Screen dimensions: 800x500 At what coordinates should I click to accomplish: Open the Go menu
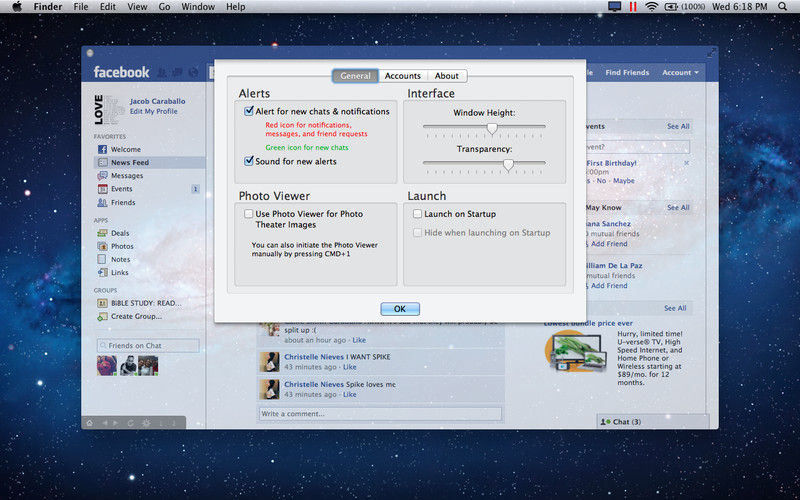164,7
